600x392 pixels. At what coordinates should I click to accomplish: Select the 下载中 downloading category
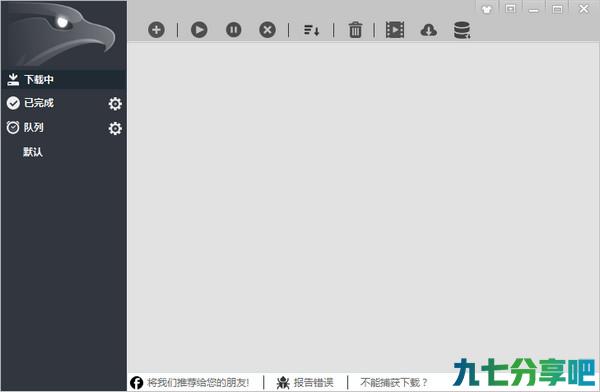pyautogui.click(x=64, y=80)
